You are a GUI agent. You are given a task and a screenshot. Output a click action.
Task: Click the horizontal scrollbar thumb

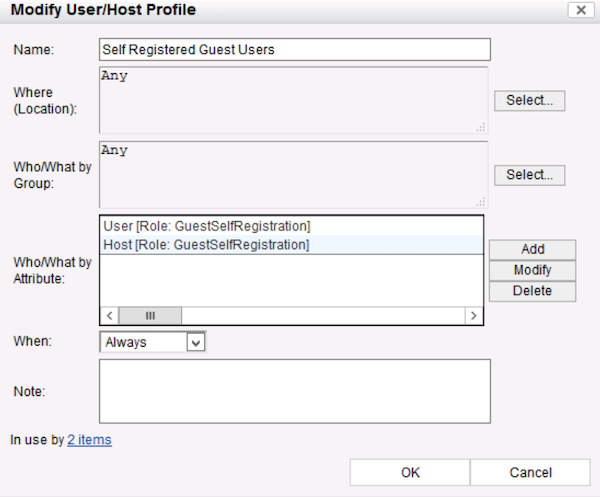(150, 315)
